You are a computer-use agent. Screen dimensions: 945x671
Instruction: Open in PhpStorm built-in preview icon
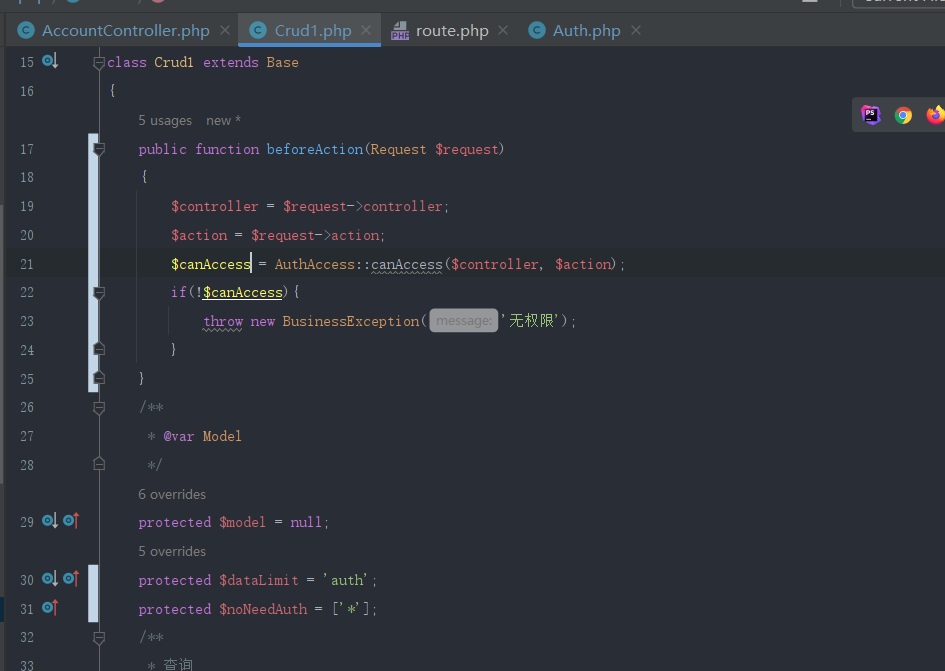tap(871, 115)
